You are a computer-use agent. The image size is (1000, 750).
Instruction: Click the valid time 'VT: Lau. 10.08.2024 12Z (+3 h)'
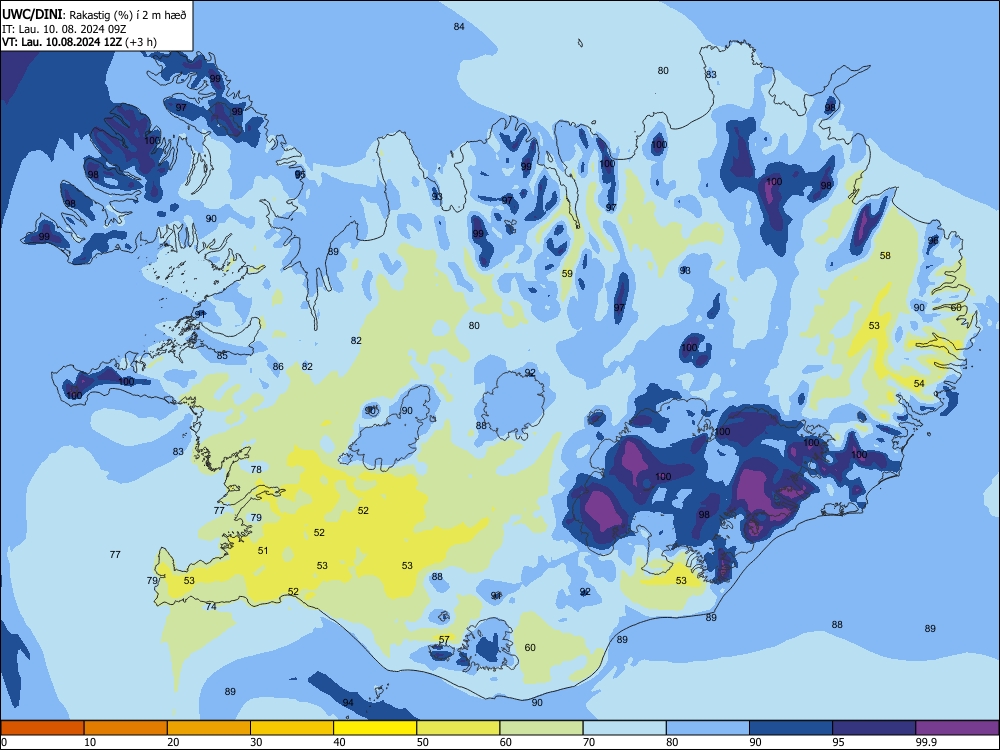[79, 42]
